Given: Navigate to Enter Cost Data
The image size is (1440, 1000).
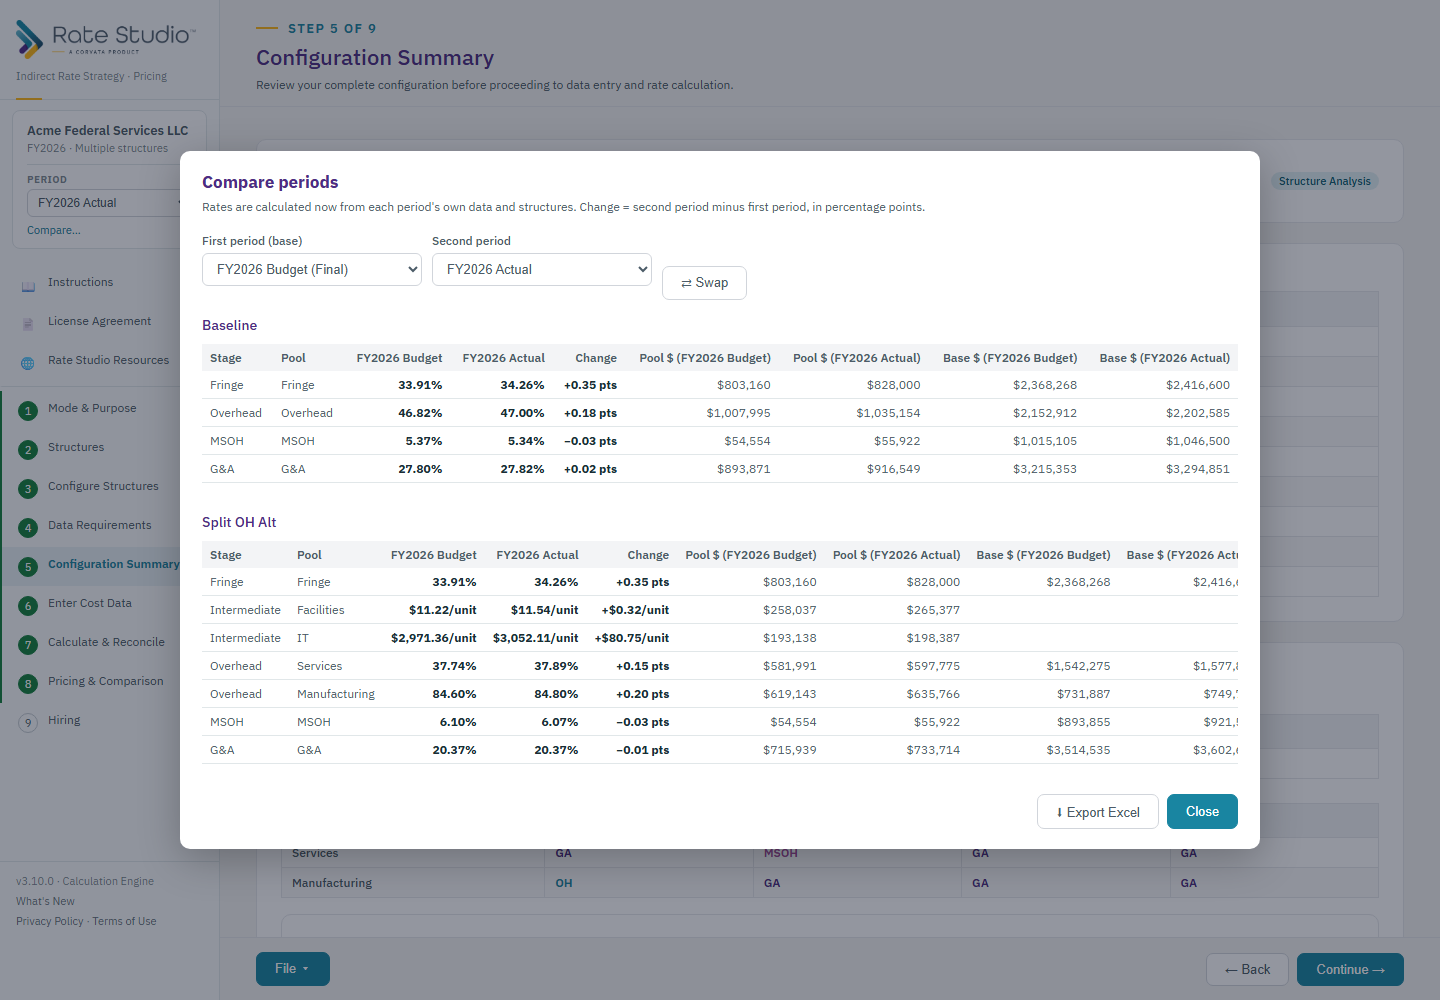Looking at the screenshot, I should tap(90, 604).
